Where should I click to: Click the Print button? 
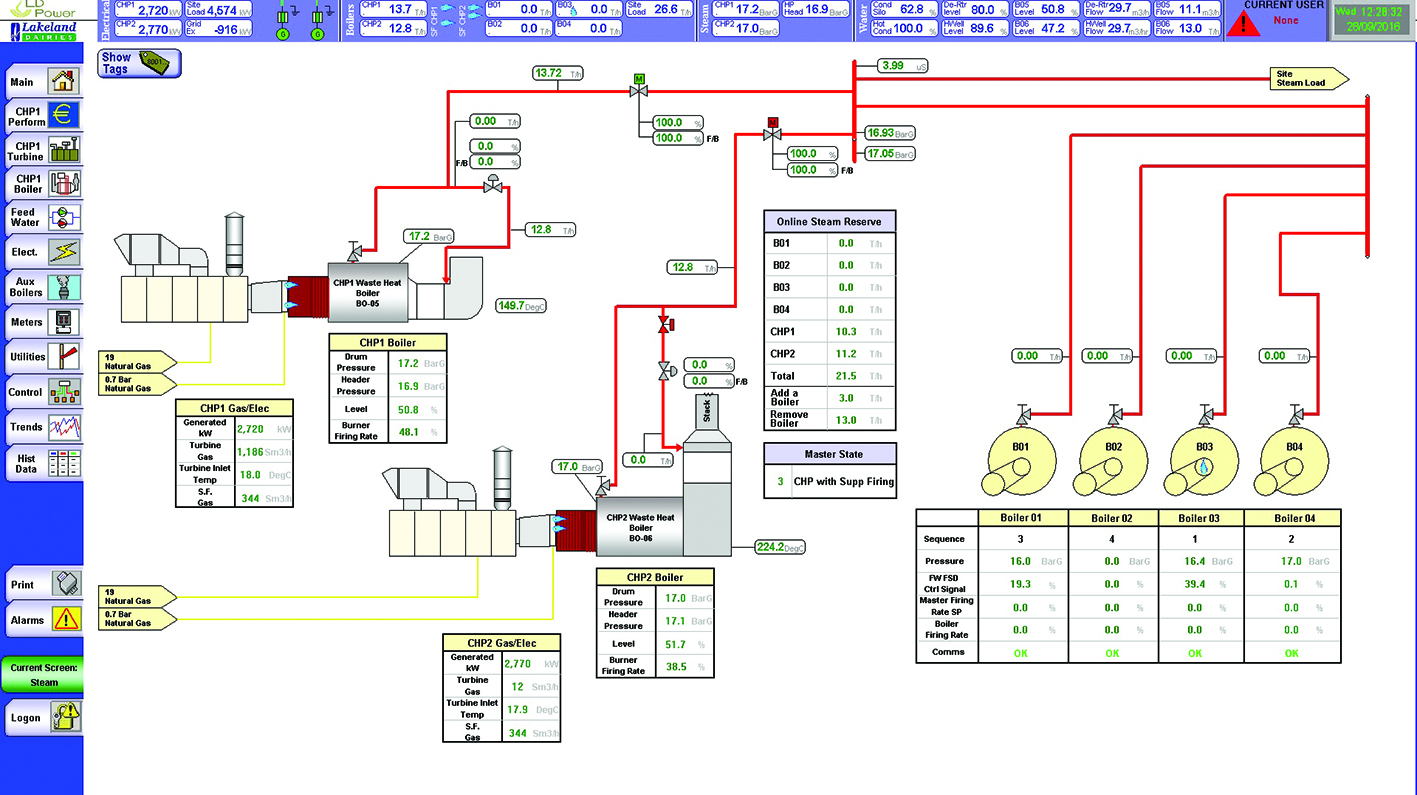click(x=43, y=584)
